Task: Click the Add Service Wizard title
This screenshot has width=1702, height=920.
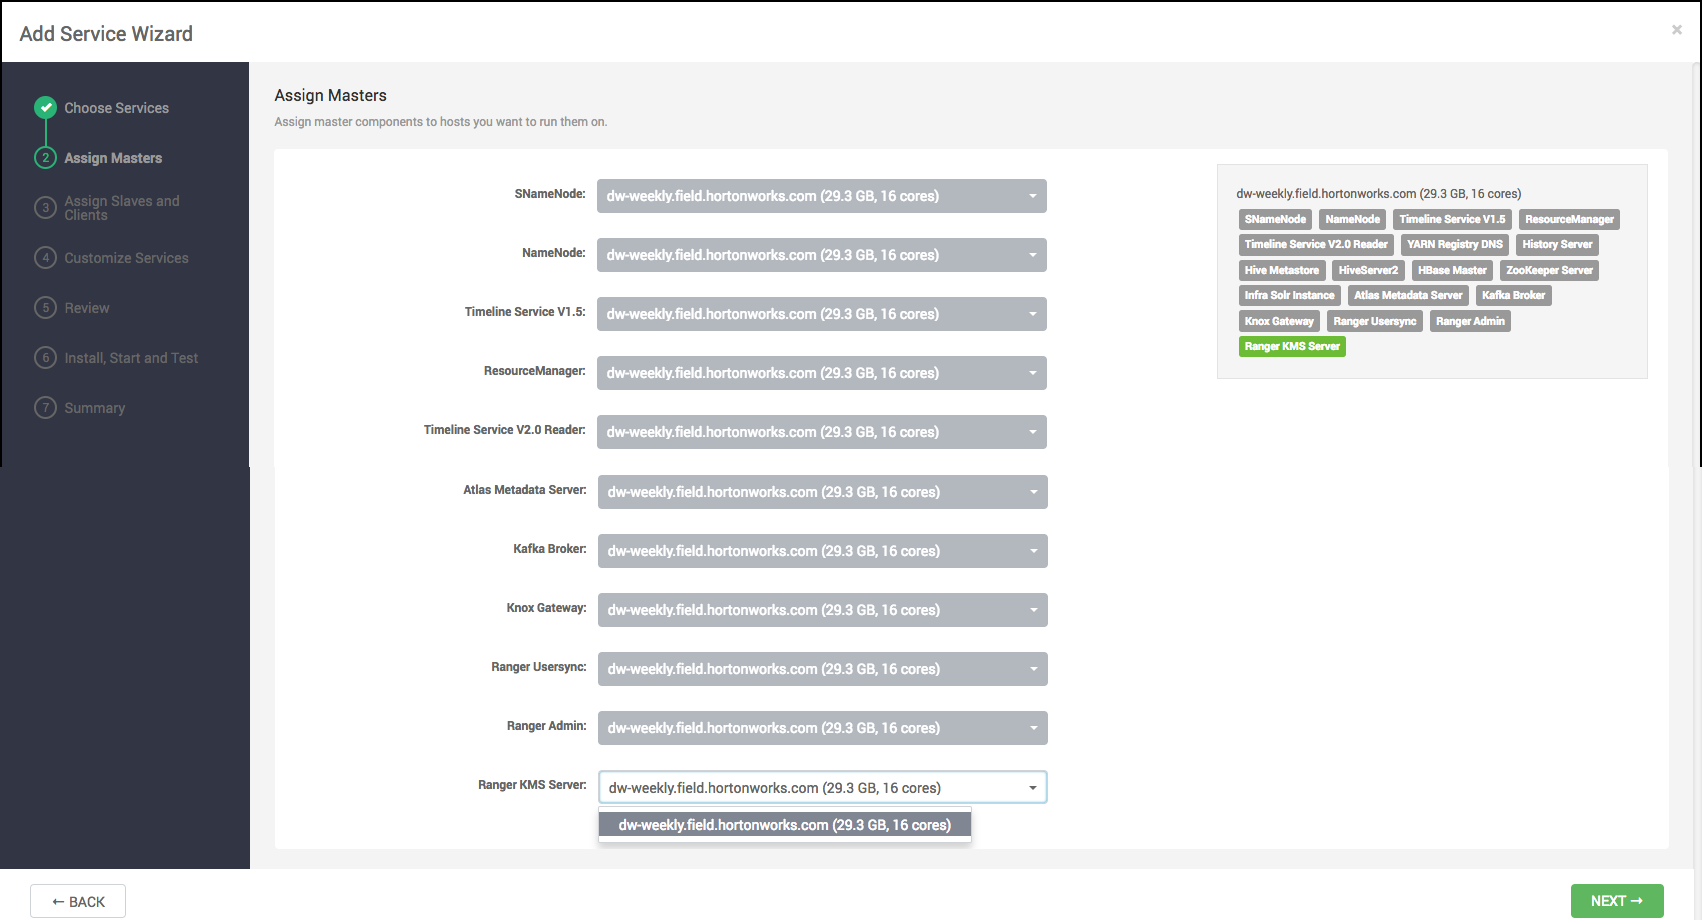Action: [x=106, y=34]
